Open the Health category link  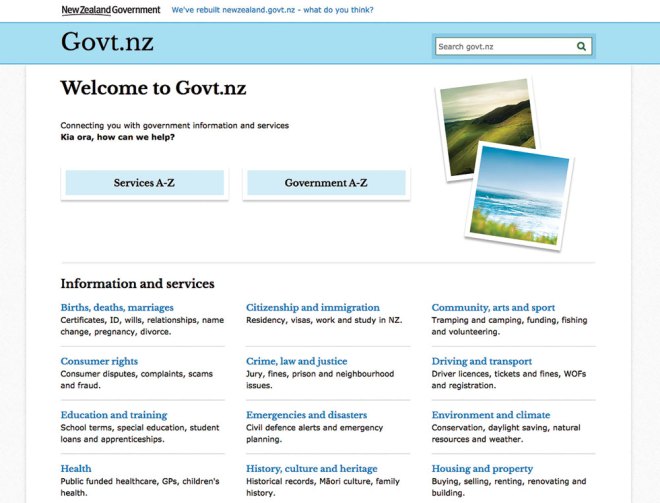point(76,468)
